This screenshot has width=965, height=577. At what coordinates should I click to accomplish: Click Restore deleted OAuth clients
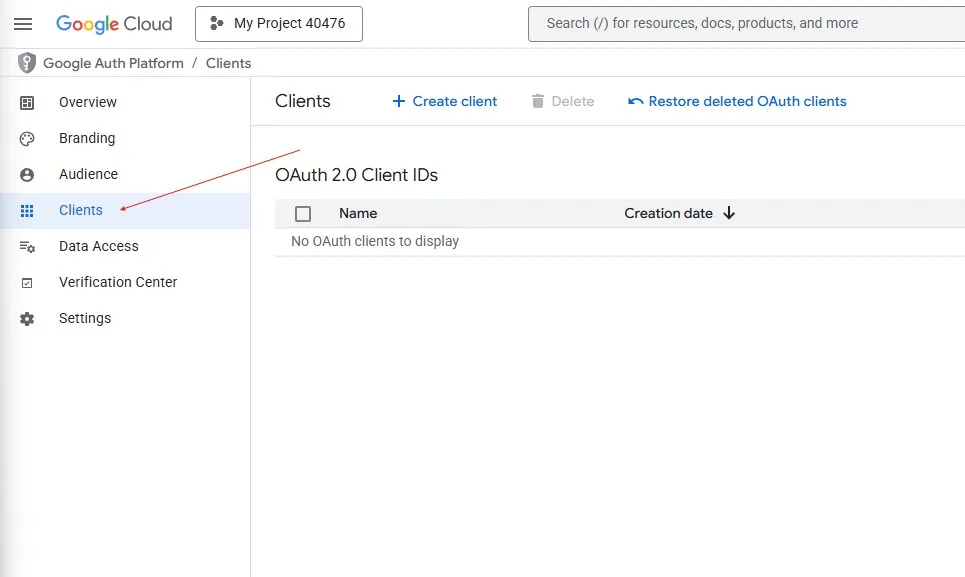click(737, 101)
